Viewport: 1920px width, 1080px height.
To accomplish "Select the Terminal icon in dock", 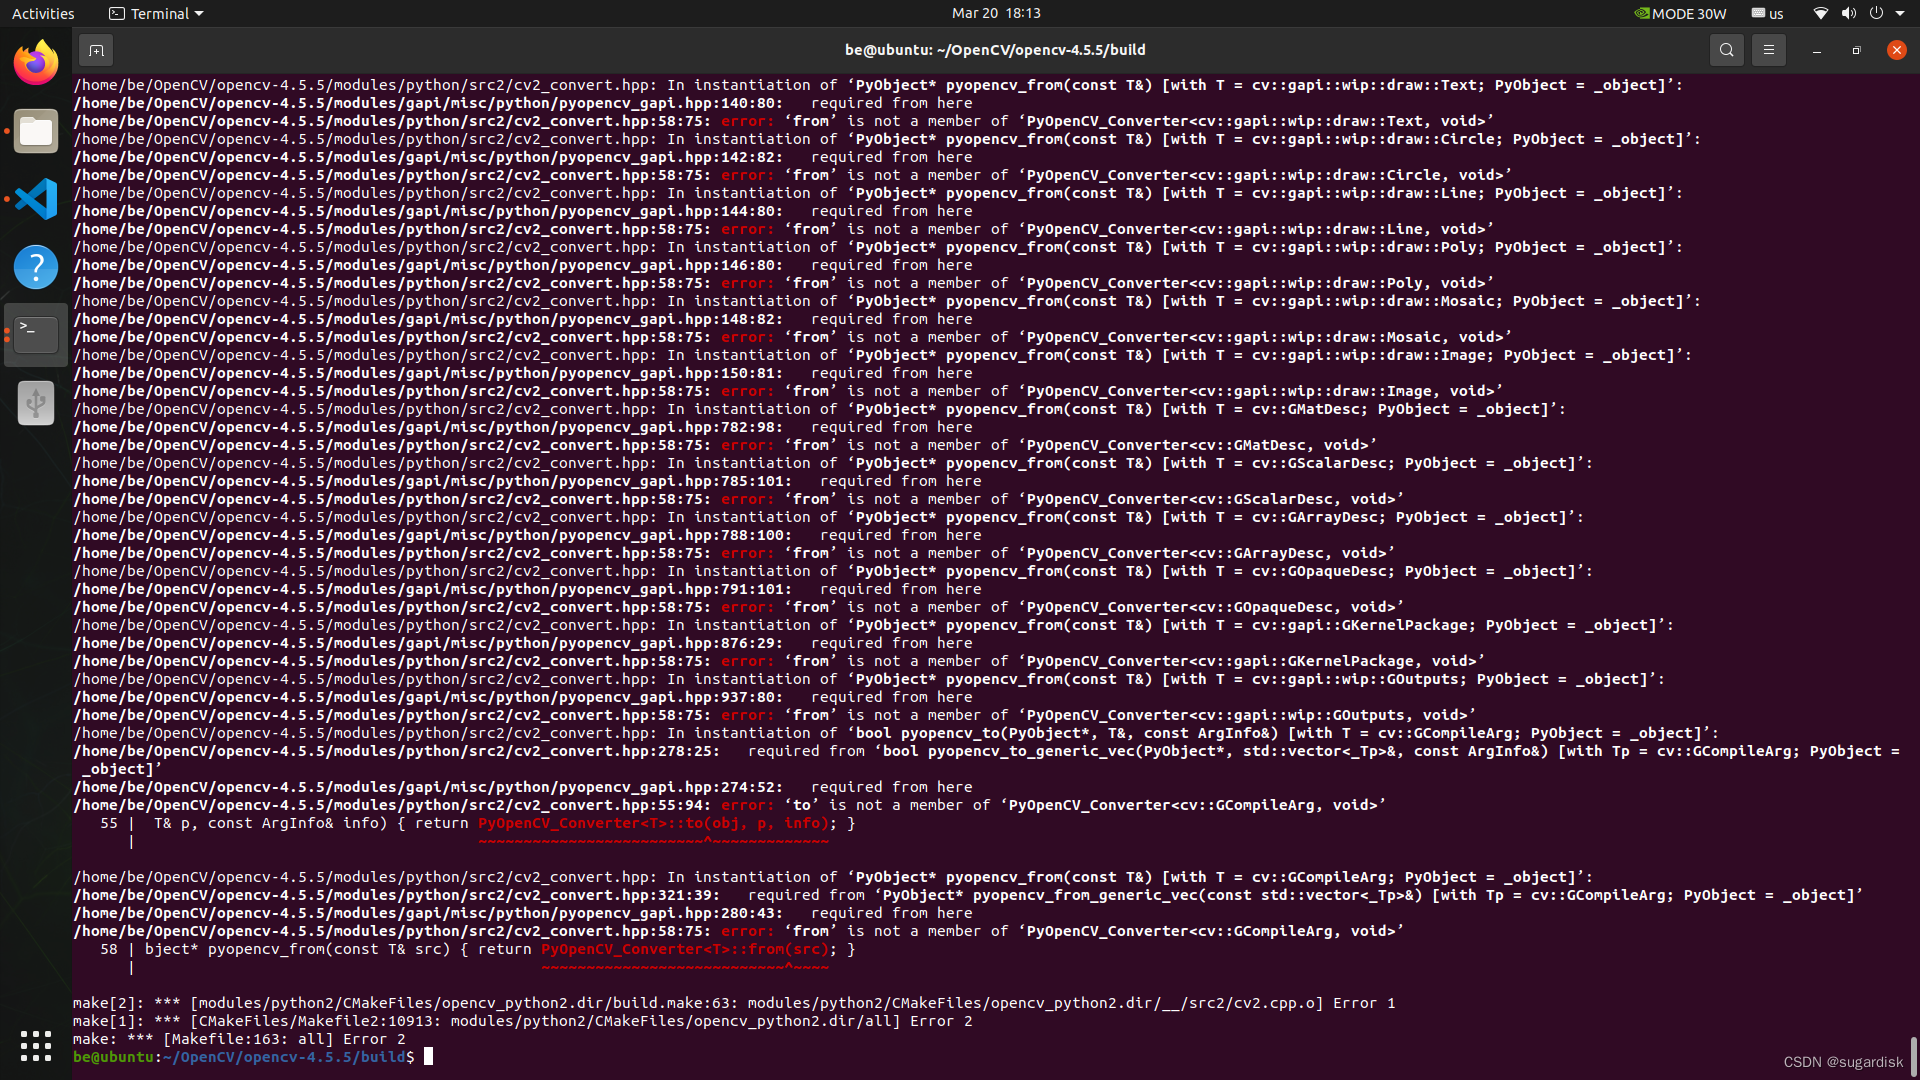I will [36, 335].
